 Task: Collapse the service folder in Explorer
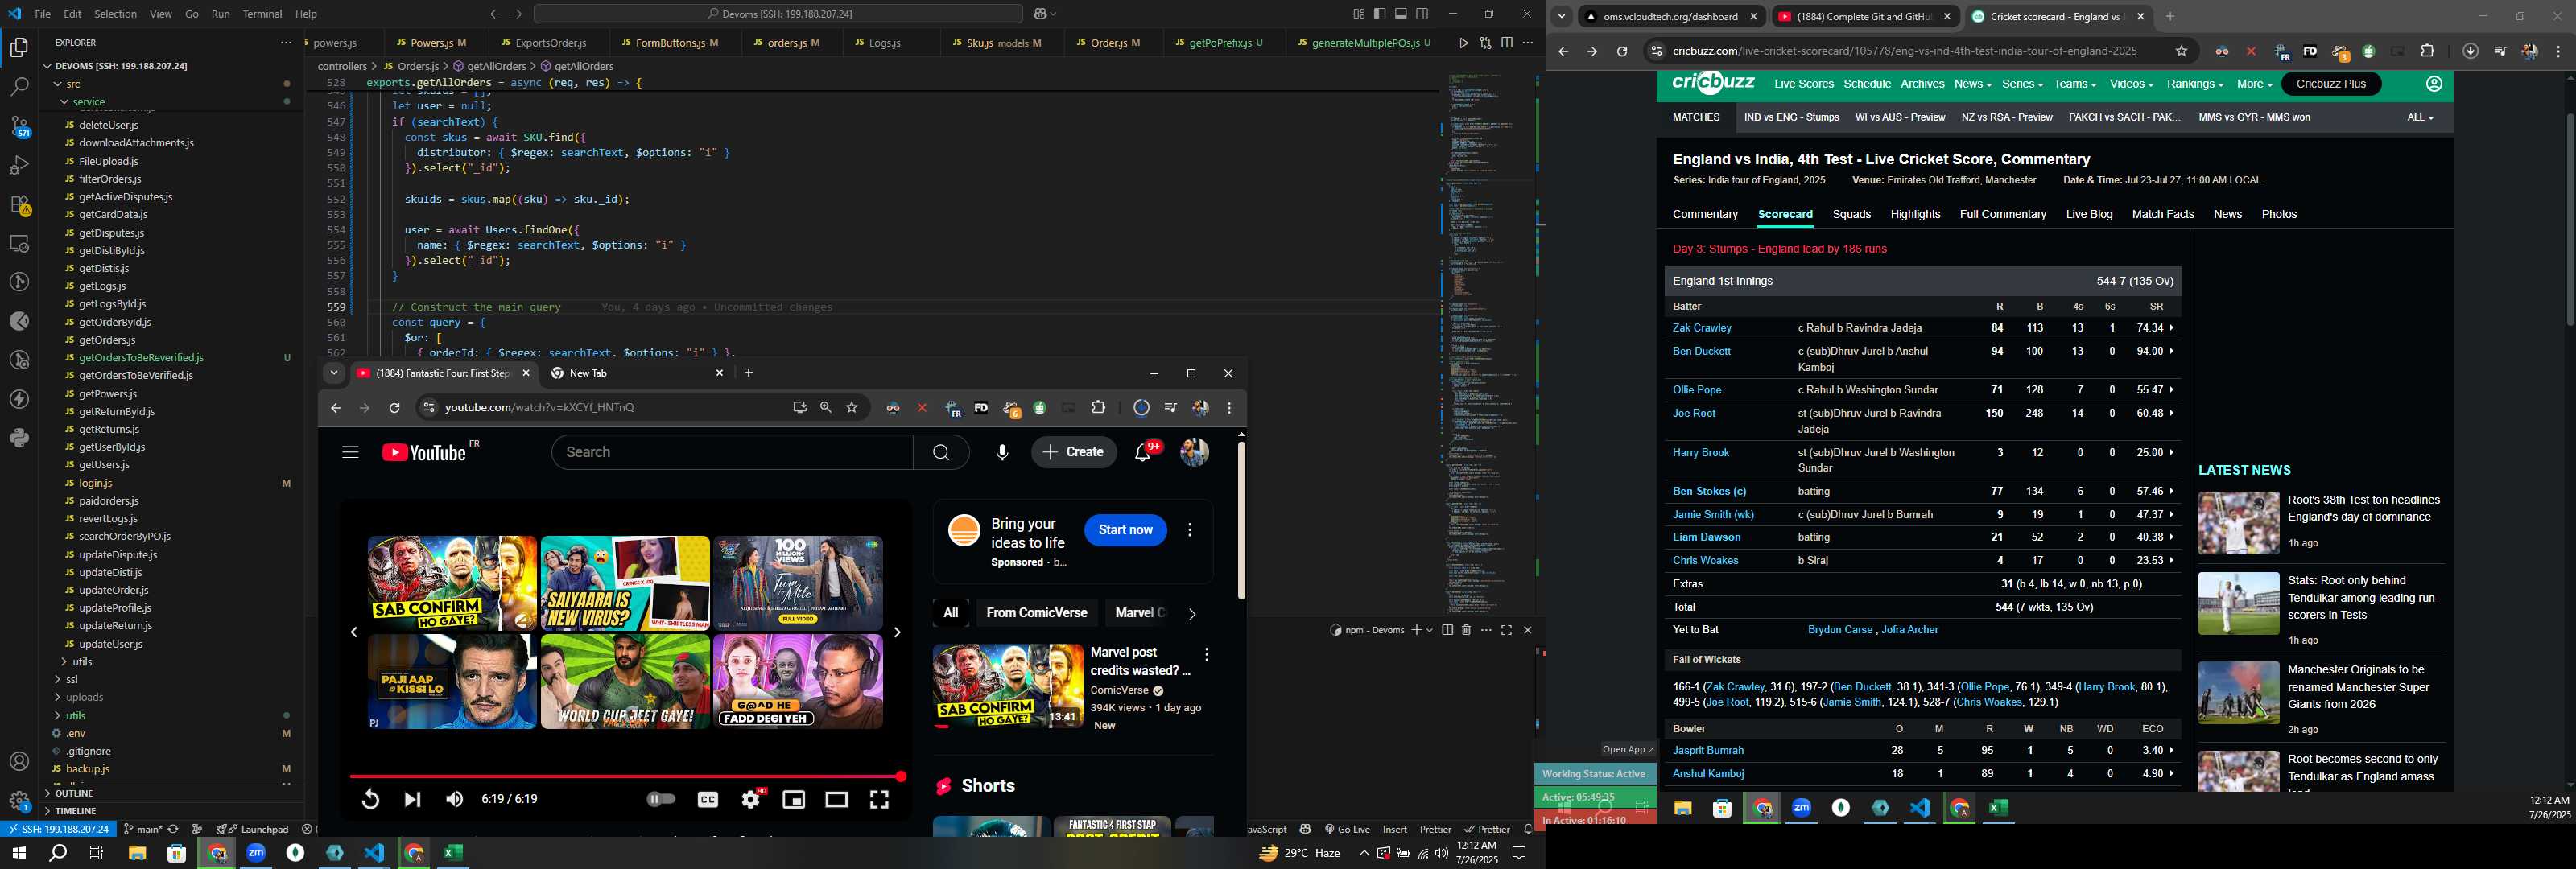click(x=64, y=102)
